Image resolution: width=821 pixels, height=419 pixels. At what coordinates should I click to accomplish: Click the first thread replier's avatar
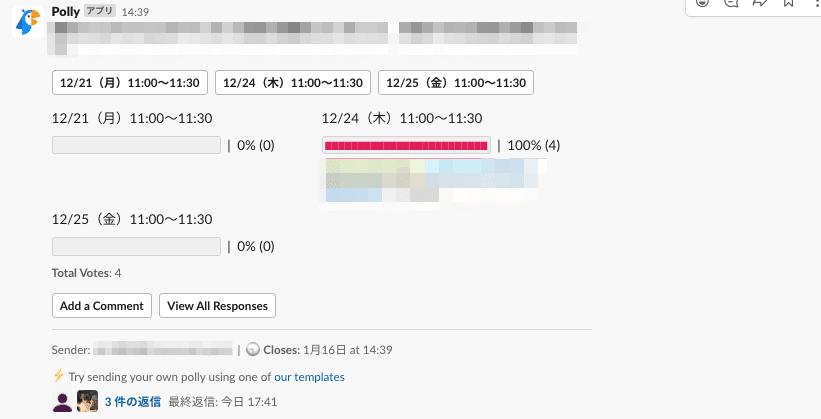(x=62, y=402)
